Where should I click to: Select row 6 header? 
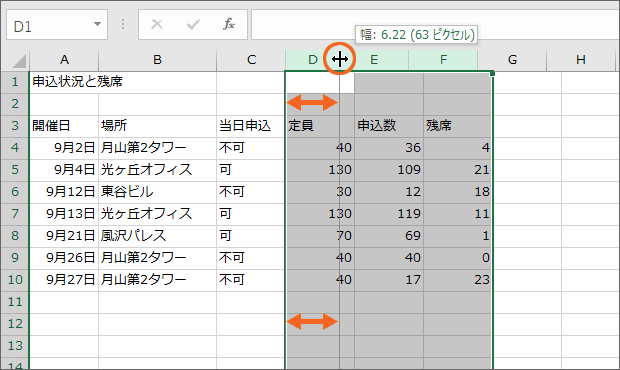coord(15,192)
